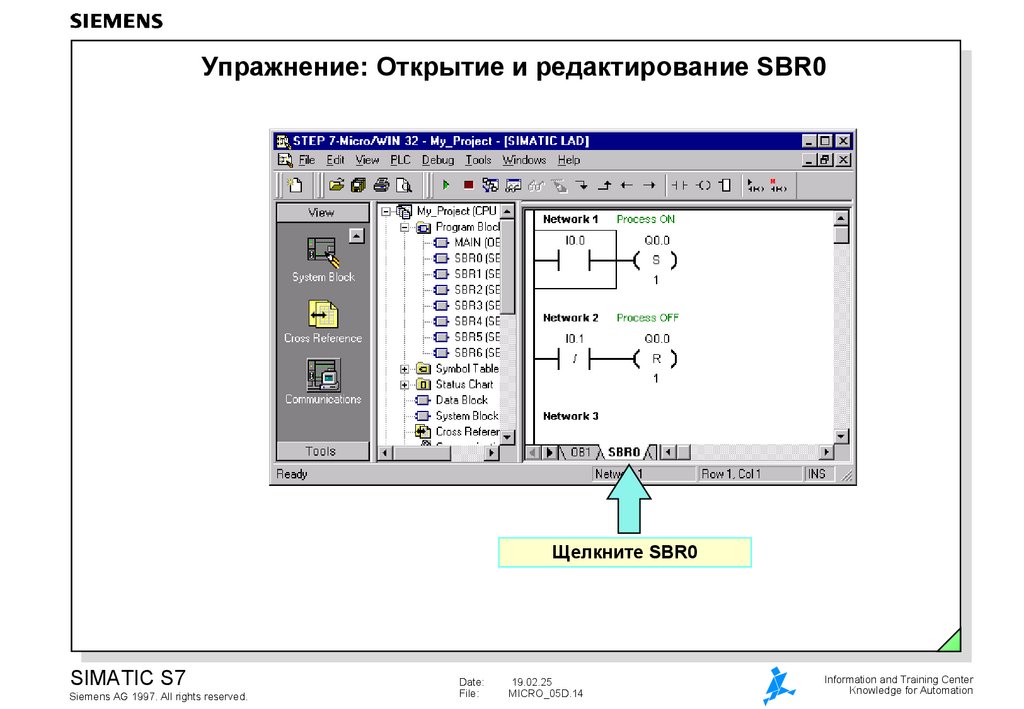This screenshot has height=709, width=1024.
Task: Click the Compile toolbar icon next to Stop
Action: click(x=490, y=185)
